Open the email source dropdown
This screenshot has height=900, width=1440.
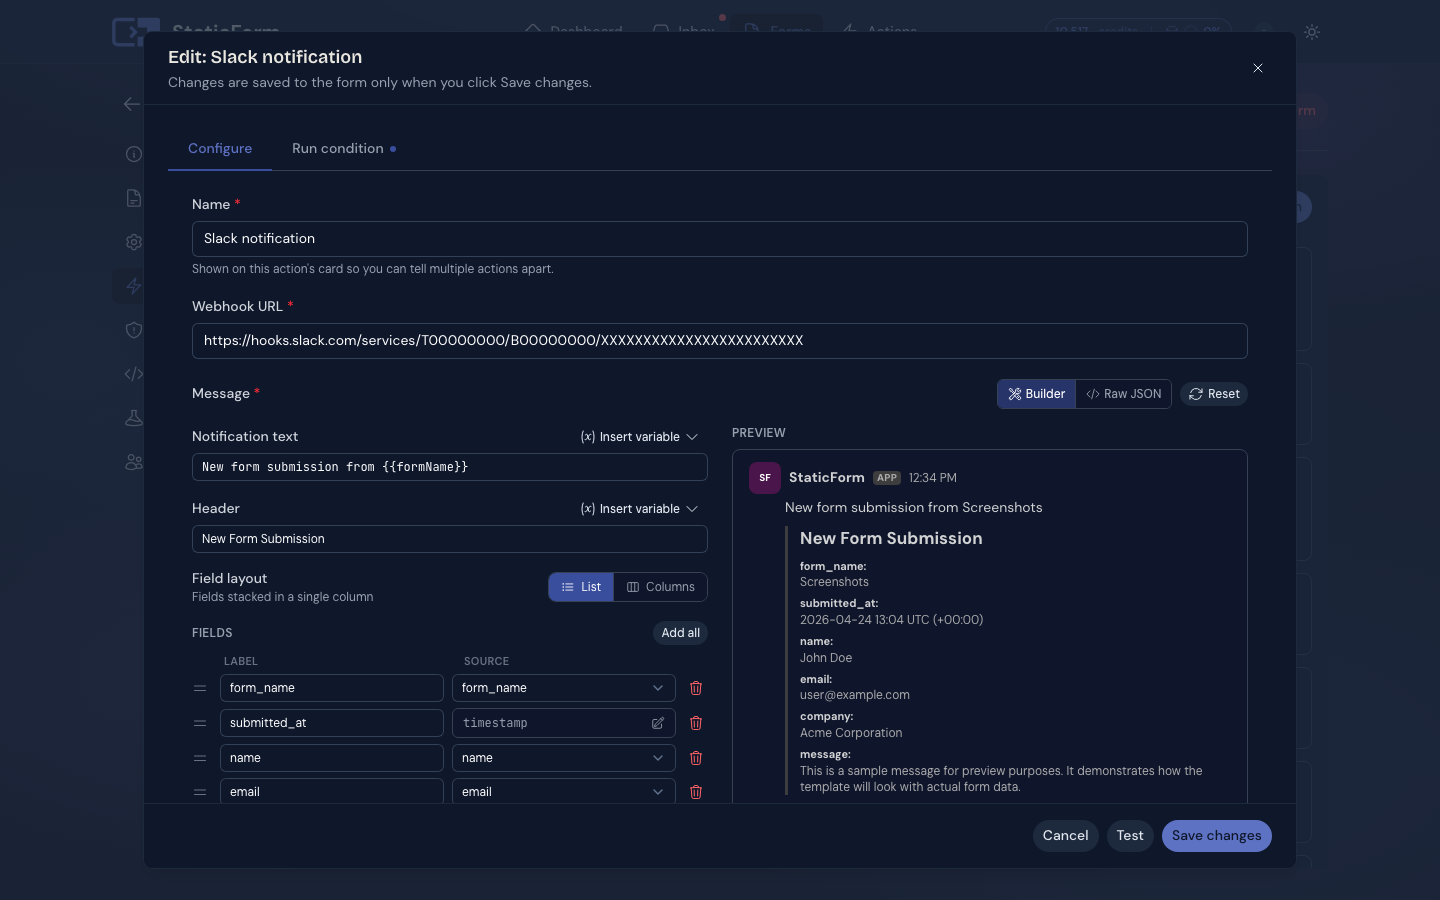coord(564,791)
